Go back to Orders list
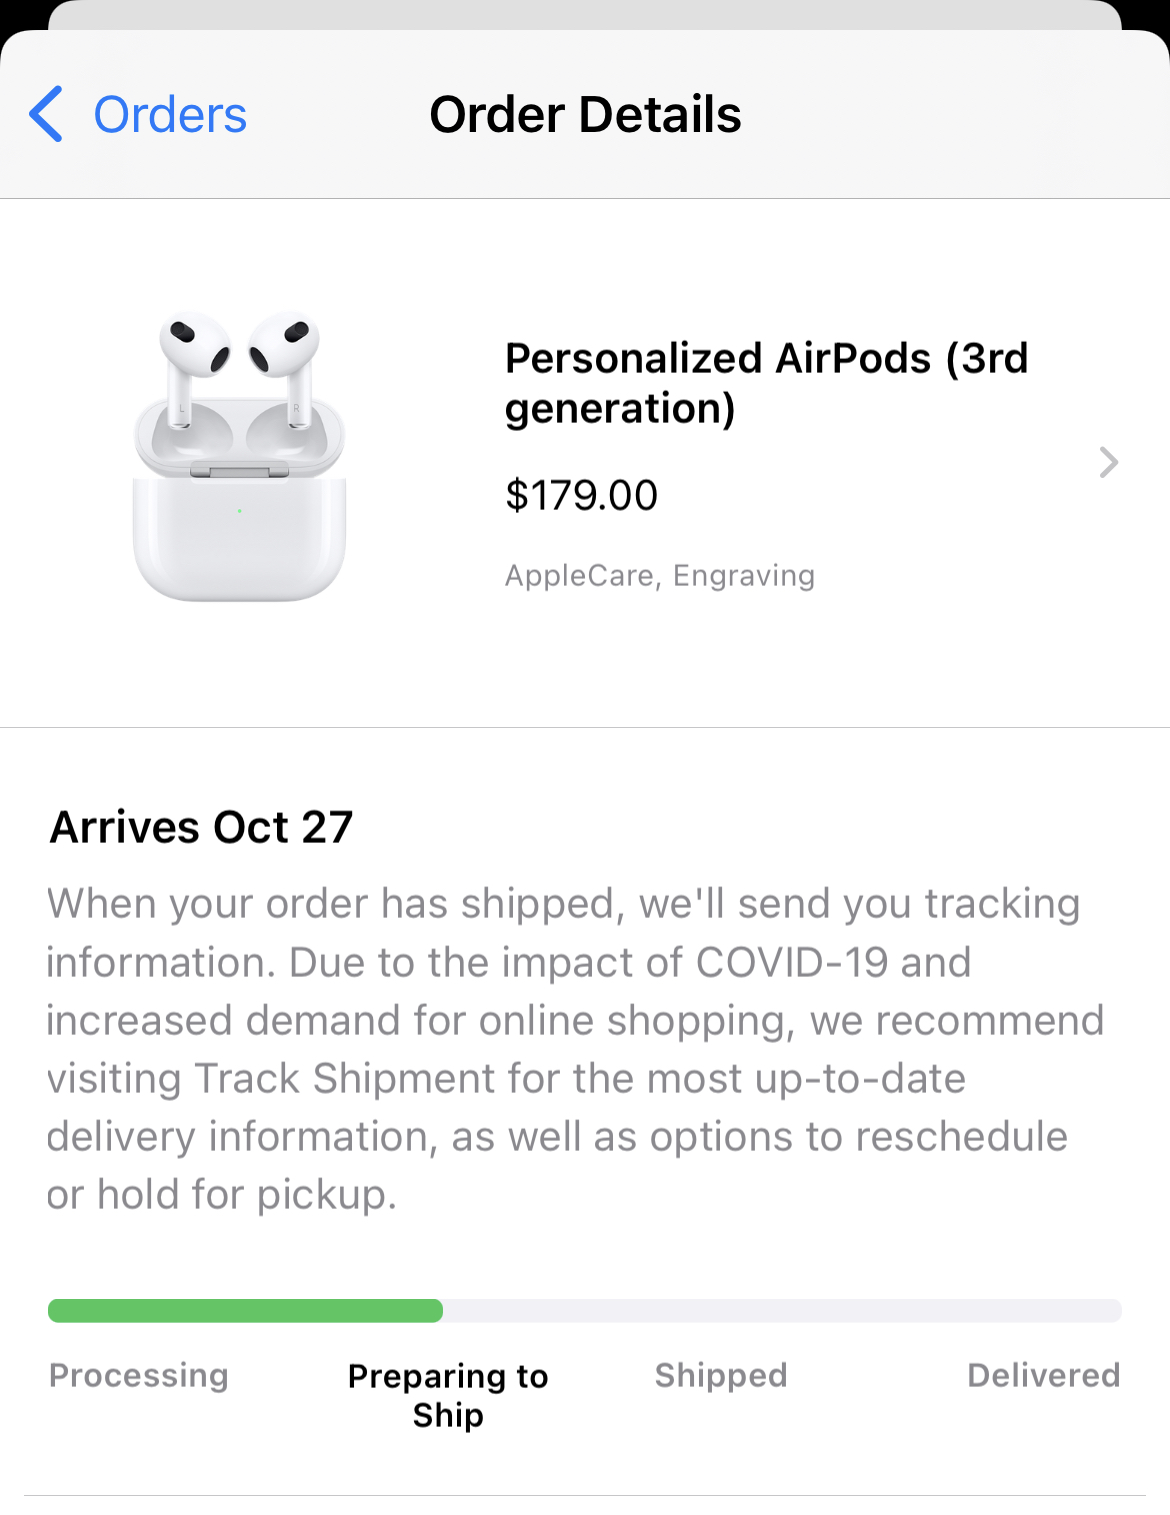Image resolution: width=1170 pixels, height=1515 pixels. (169, 115)
